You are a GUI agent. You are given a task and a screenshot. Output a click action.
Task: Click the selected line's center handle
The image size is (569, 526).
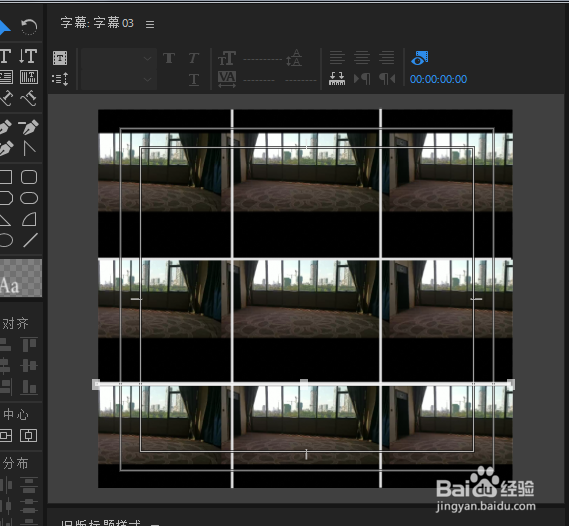(304, 383)
